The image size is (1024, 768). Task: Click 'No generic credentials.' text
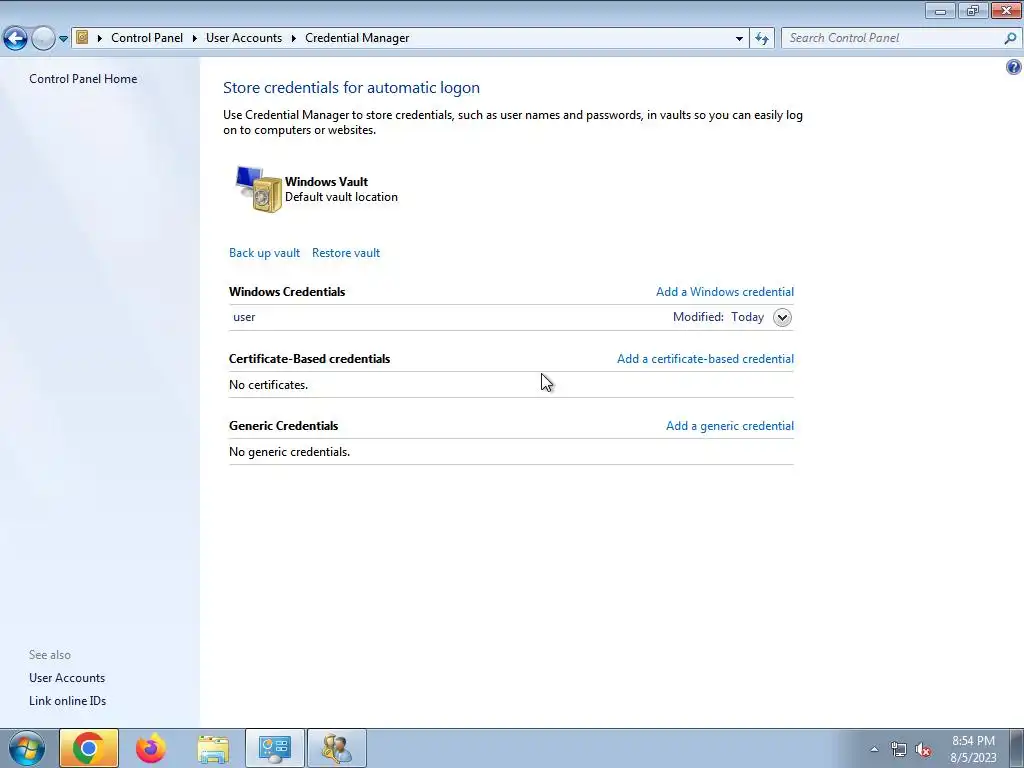coord(289,452)
